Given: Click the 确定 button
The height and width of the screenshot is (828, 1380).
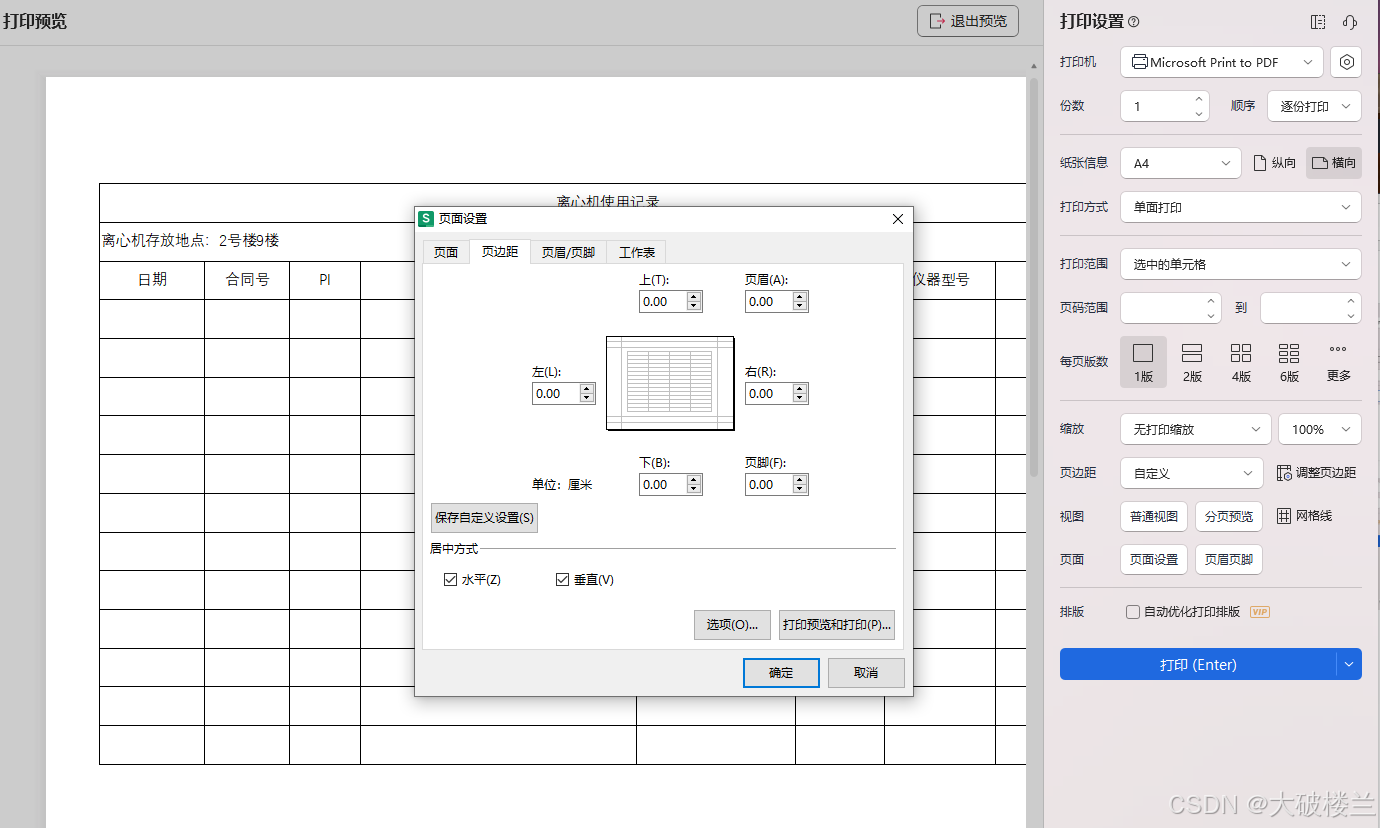Looking at the screenshot, I should pyautogui.click(x=781, y=673).
